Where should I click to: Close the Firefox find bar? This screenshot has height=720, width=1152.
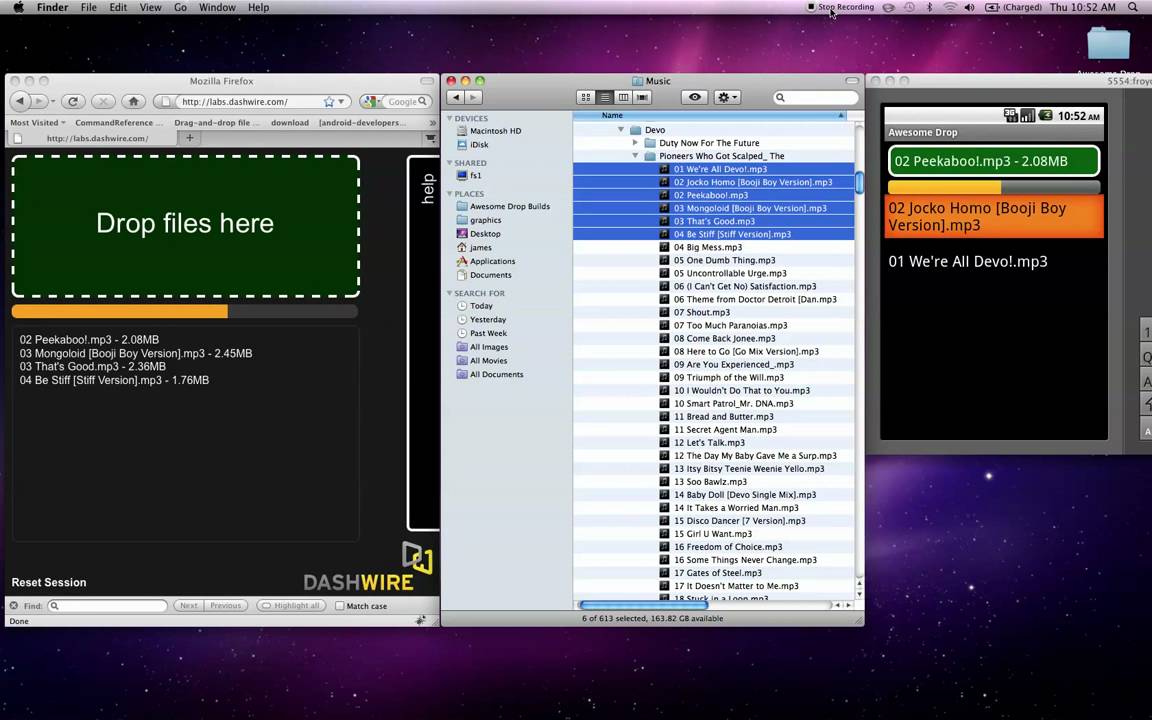[13, 605]
